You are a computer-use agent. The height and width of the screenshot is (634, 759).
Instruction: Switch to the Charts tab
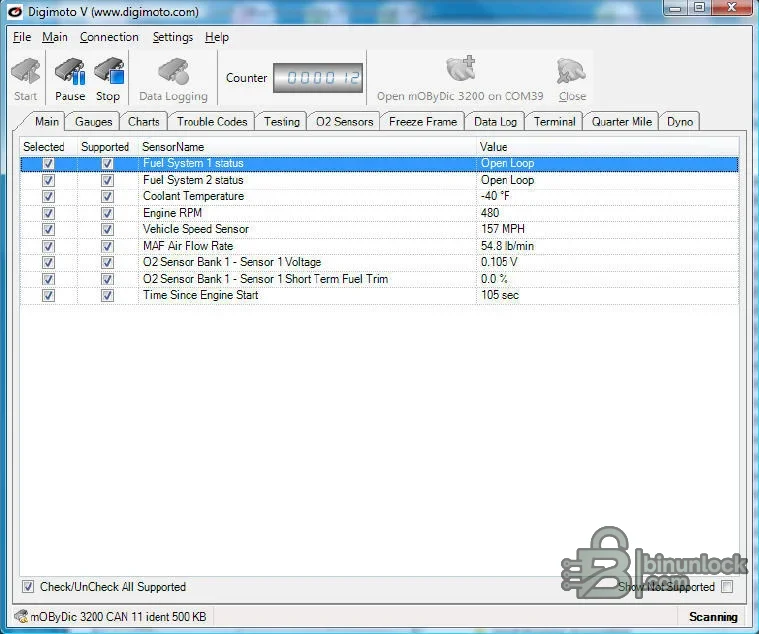tap(143, 121)
